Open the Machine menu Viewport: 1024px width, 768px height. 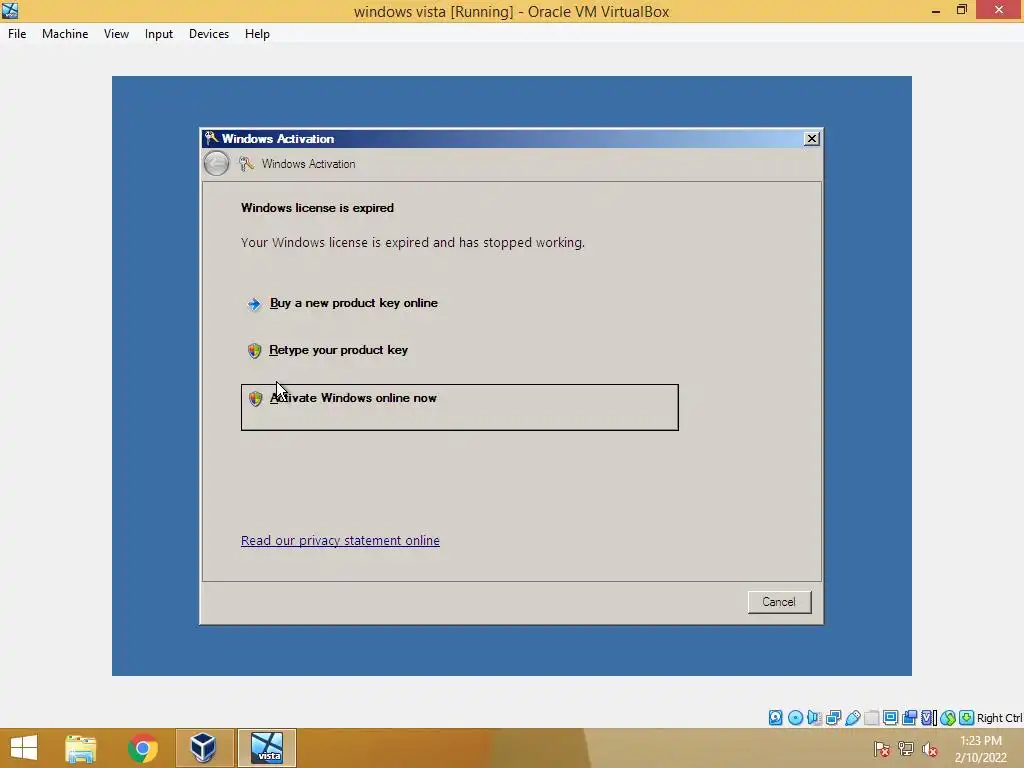tap(65, 34)
